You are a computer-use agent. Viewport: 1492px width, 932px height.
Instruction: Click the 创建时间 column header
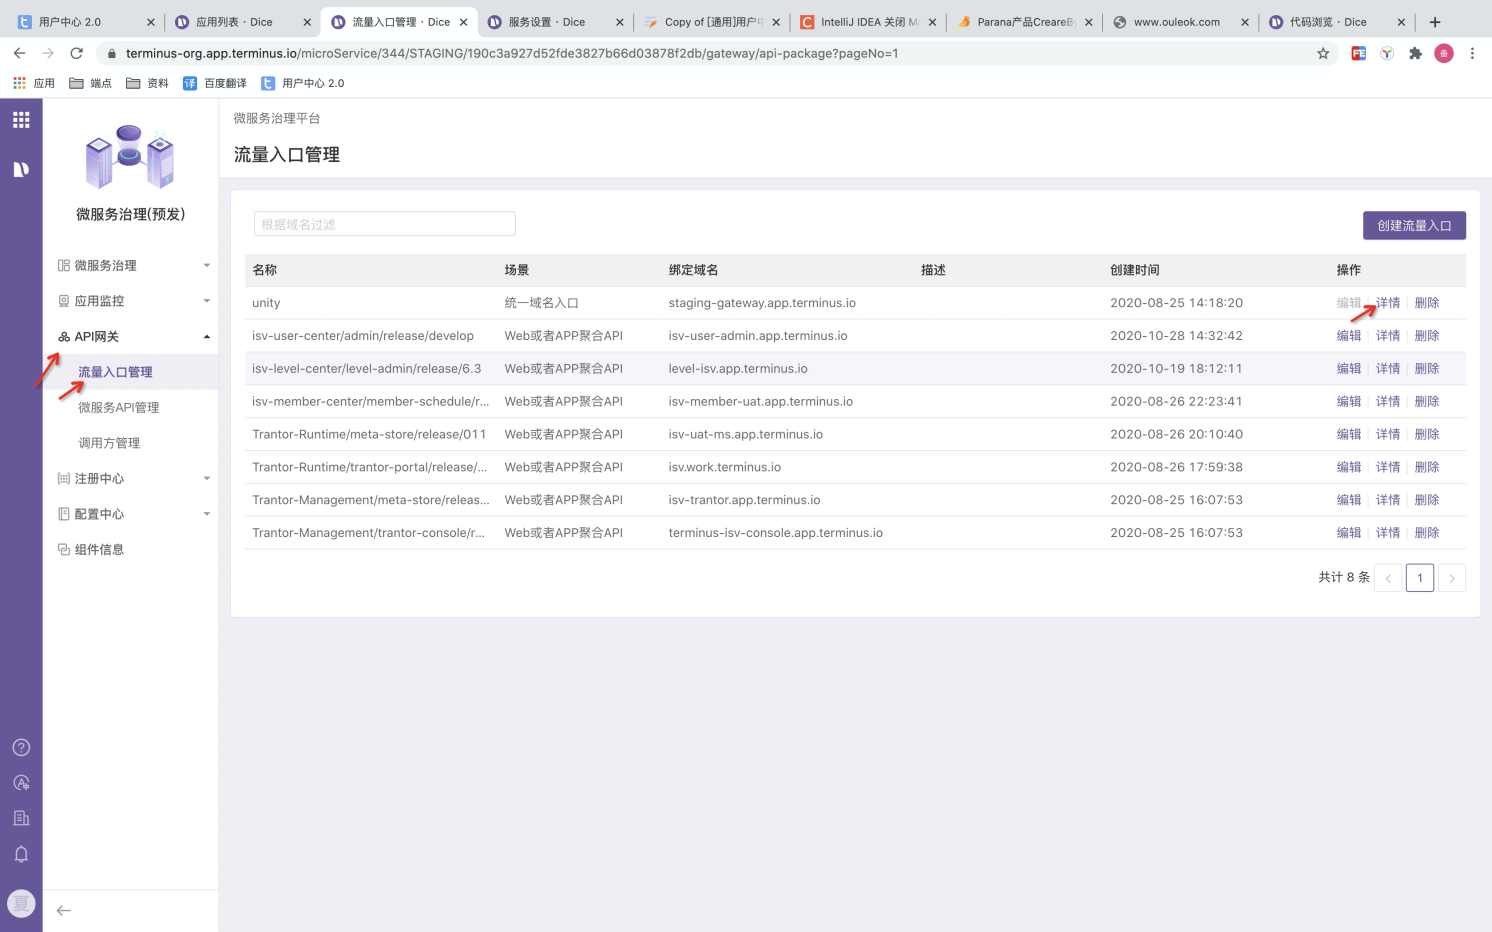pyautogui.click(x=1135, y=270)
